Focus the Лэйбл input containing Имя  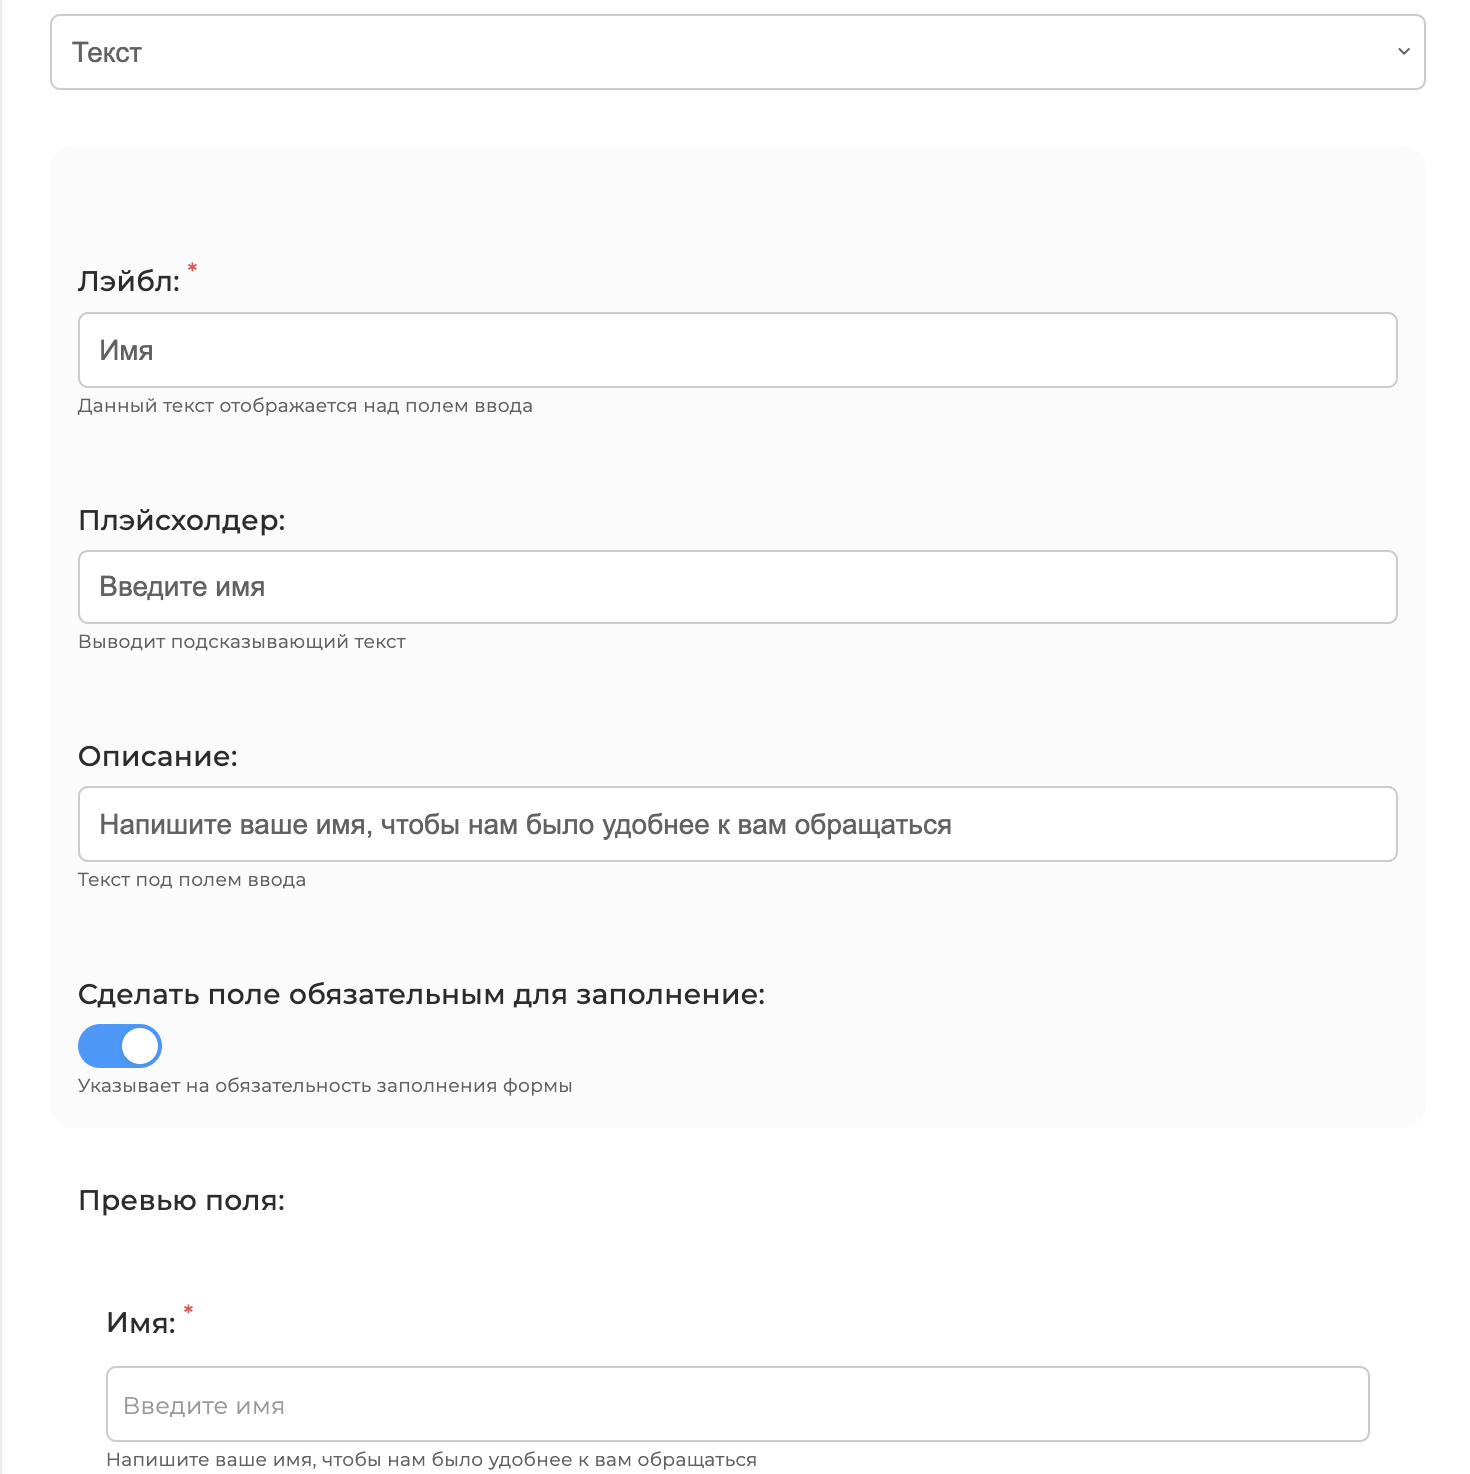tap(737, 350)
